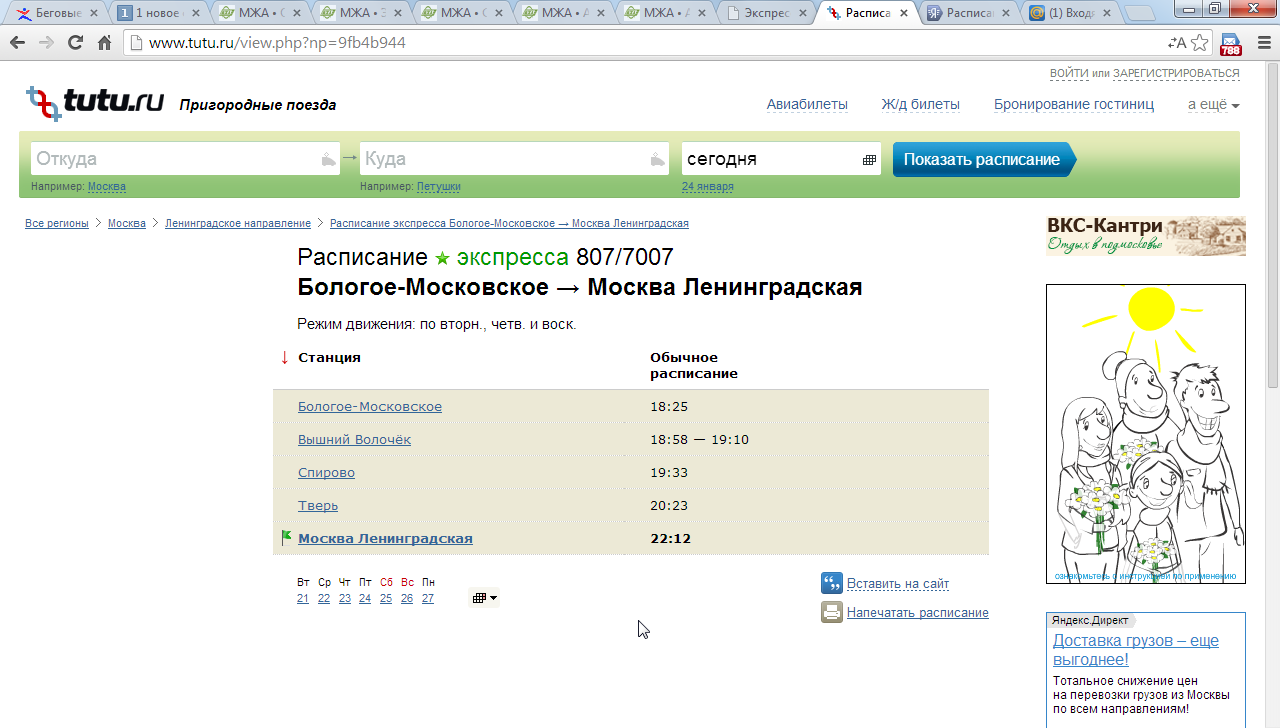Open the calendar dropdown below weekdays

pos(484,598)
